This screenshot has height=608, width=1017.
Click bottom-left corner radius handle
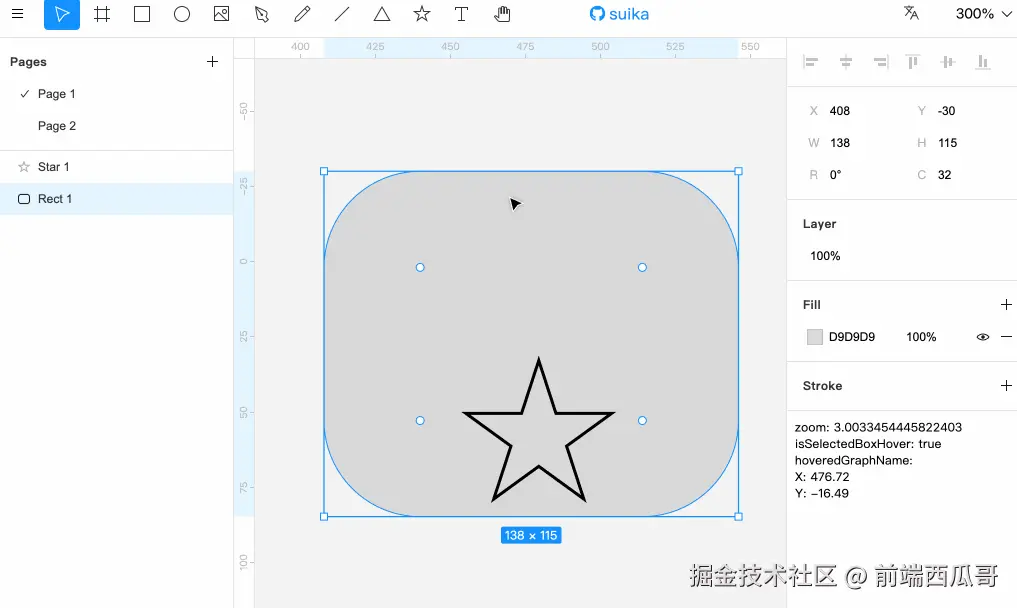point(420,420)
